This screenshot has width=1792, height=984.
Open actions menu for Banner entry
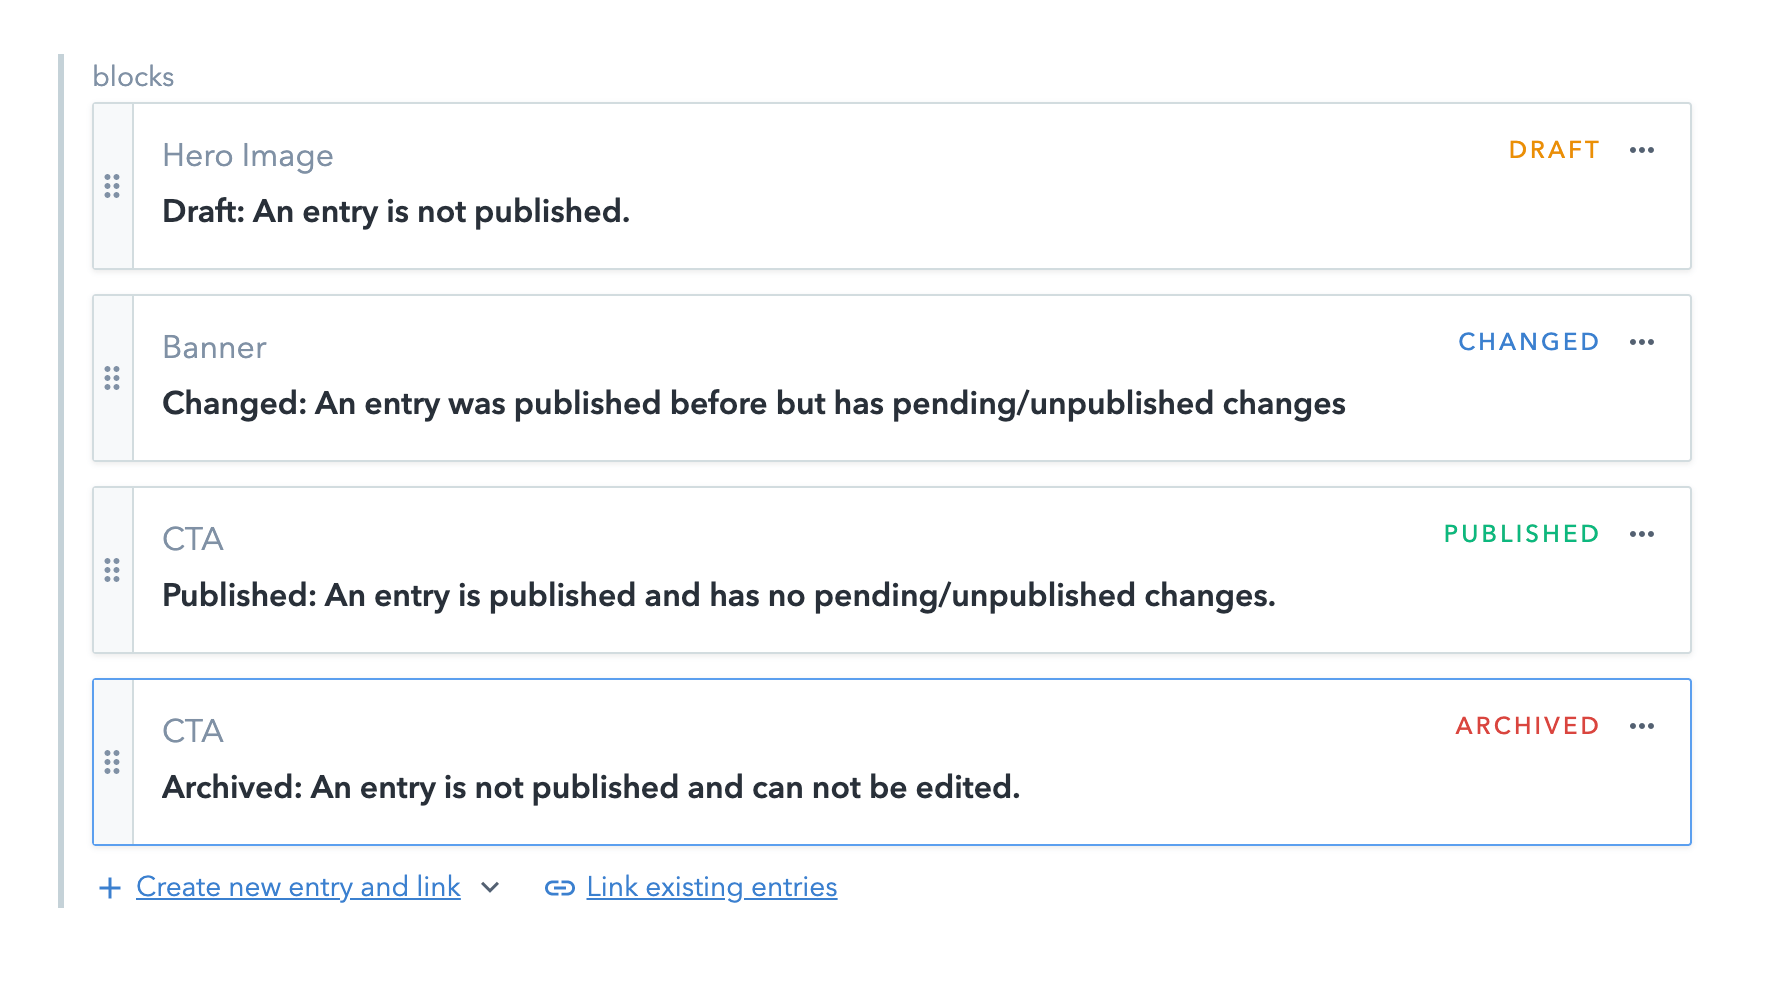click(x=1641, y=342)
